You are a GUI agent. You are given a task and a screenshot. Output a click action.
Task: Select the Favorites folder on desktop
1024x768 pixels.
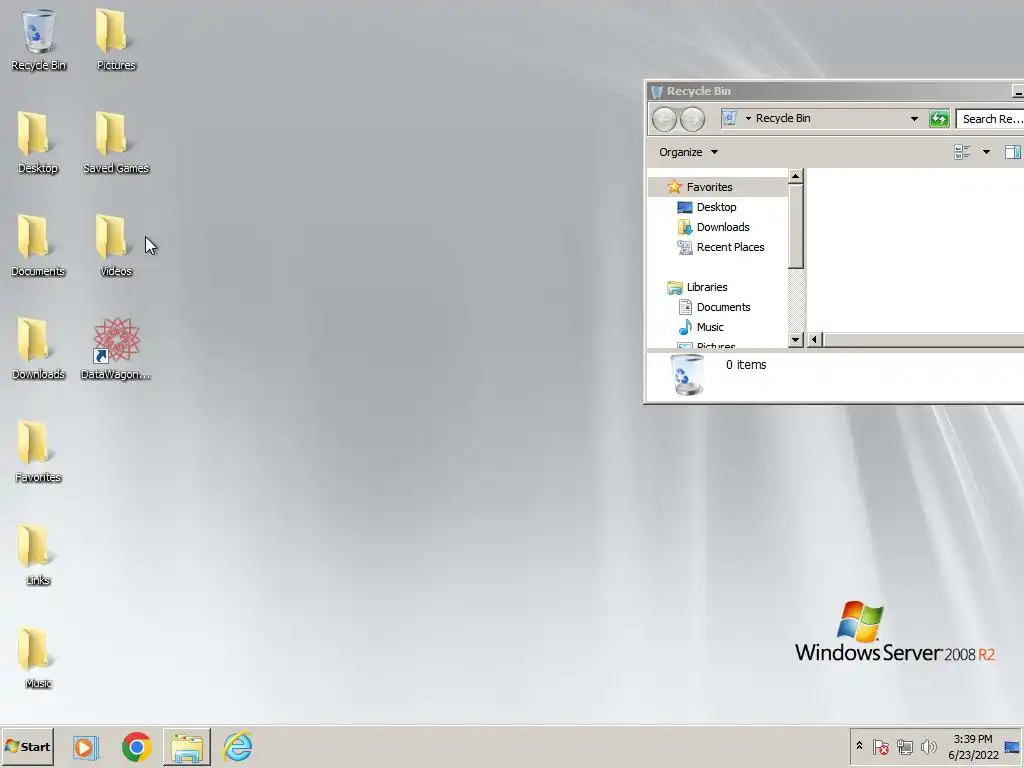click(x=38, y=452)
